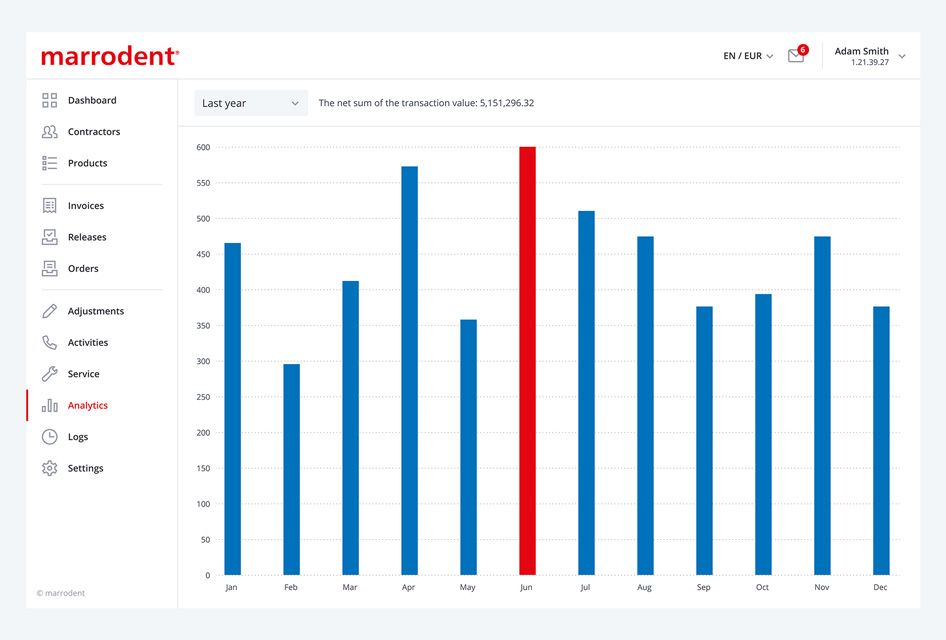The width and height of the screenshot is (946, 640).
Task: Open the mail notifications envelope icon
Action: coord(796,56)
